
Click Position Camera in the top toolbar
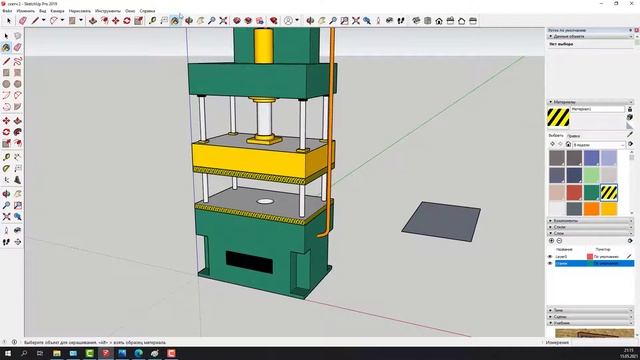click(x=378, y=20)
